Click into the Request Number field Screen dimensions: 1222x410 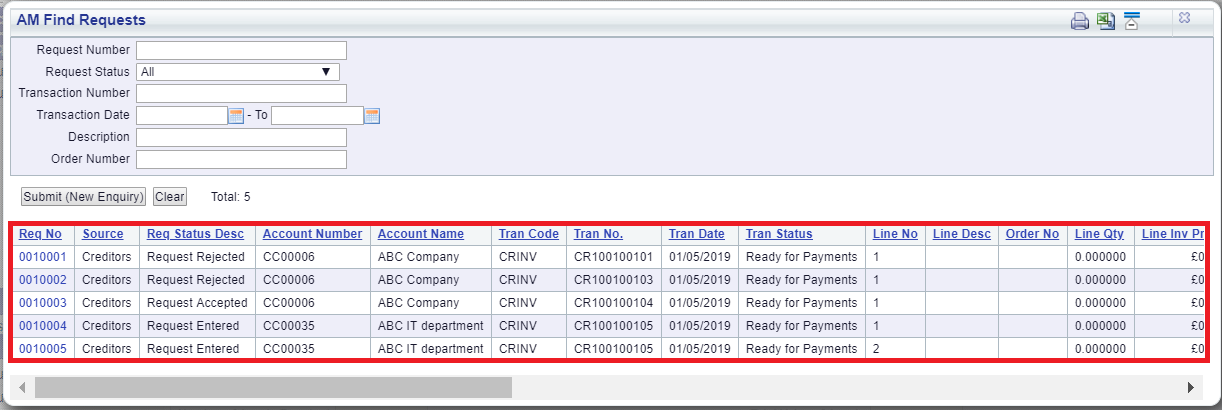[x=241, y=50]
